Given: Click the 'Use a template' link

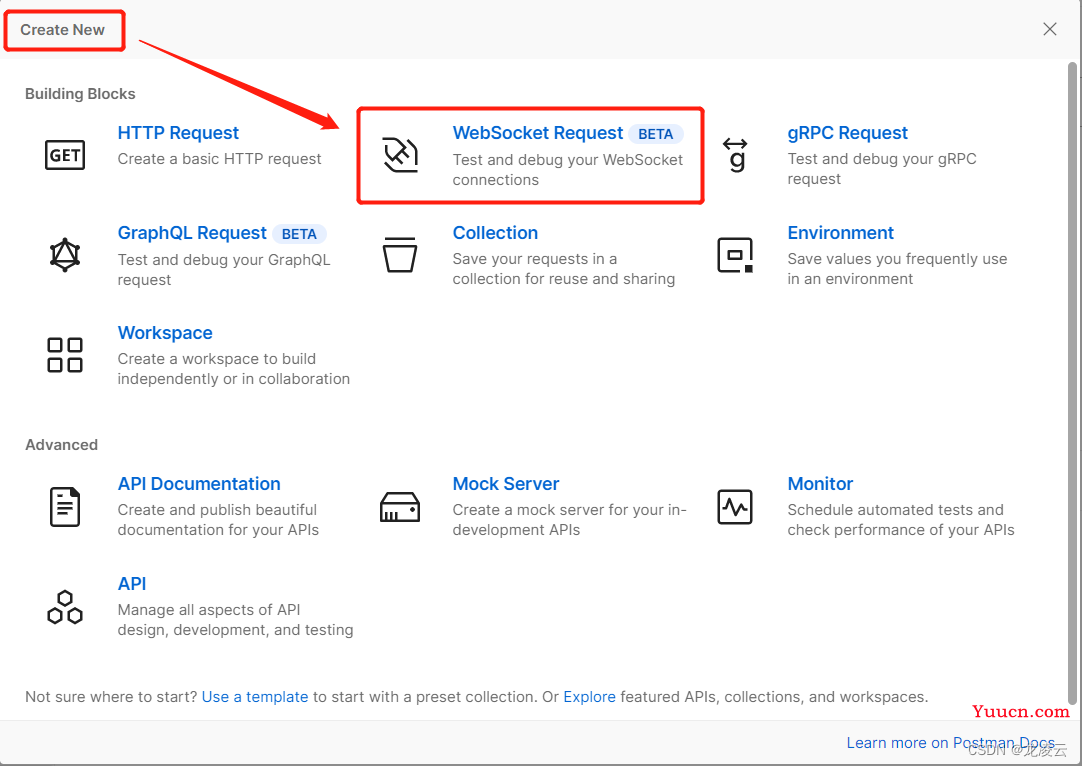Looking at the screenshot, I should tap(255, 697).
